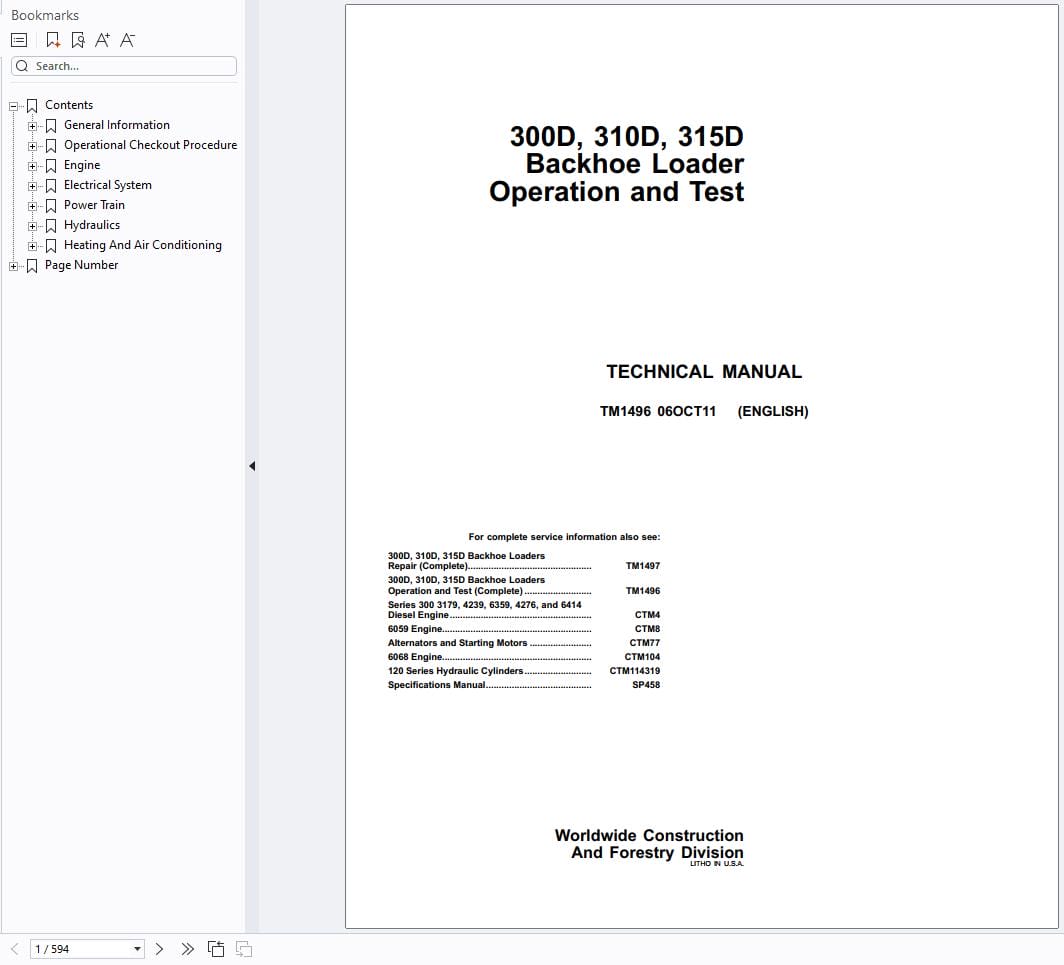This screenshot has width=1064, height=965.
Task: Click 'Worldwide Construction' footer text
Action: click(x=649, y=835)
